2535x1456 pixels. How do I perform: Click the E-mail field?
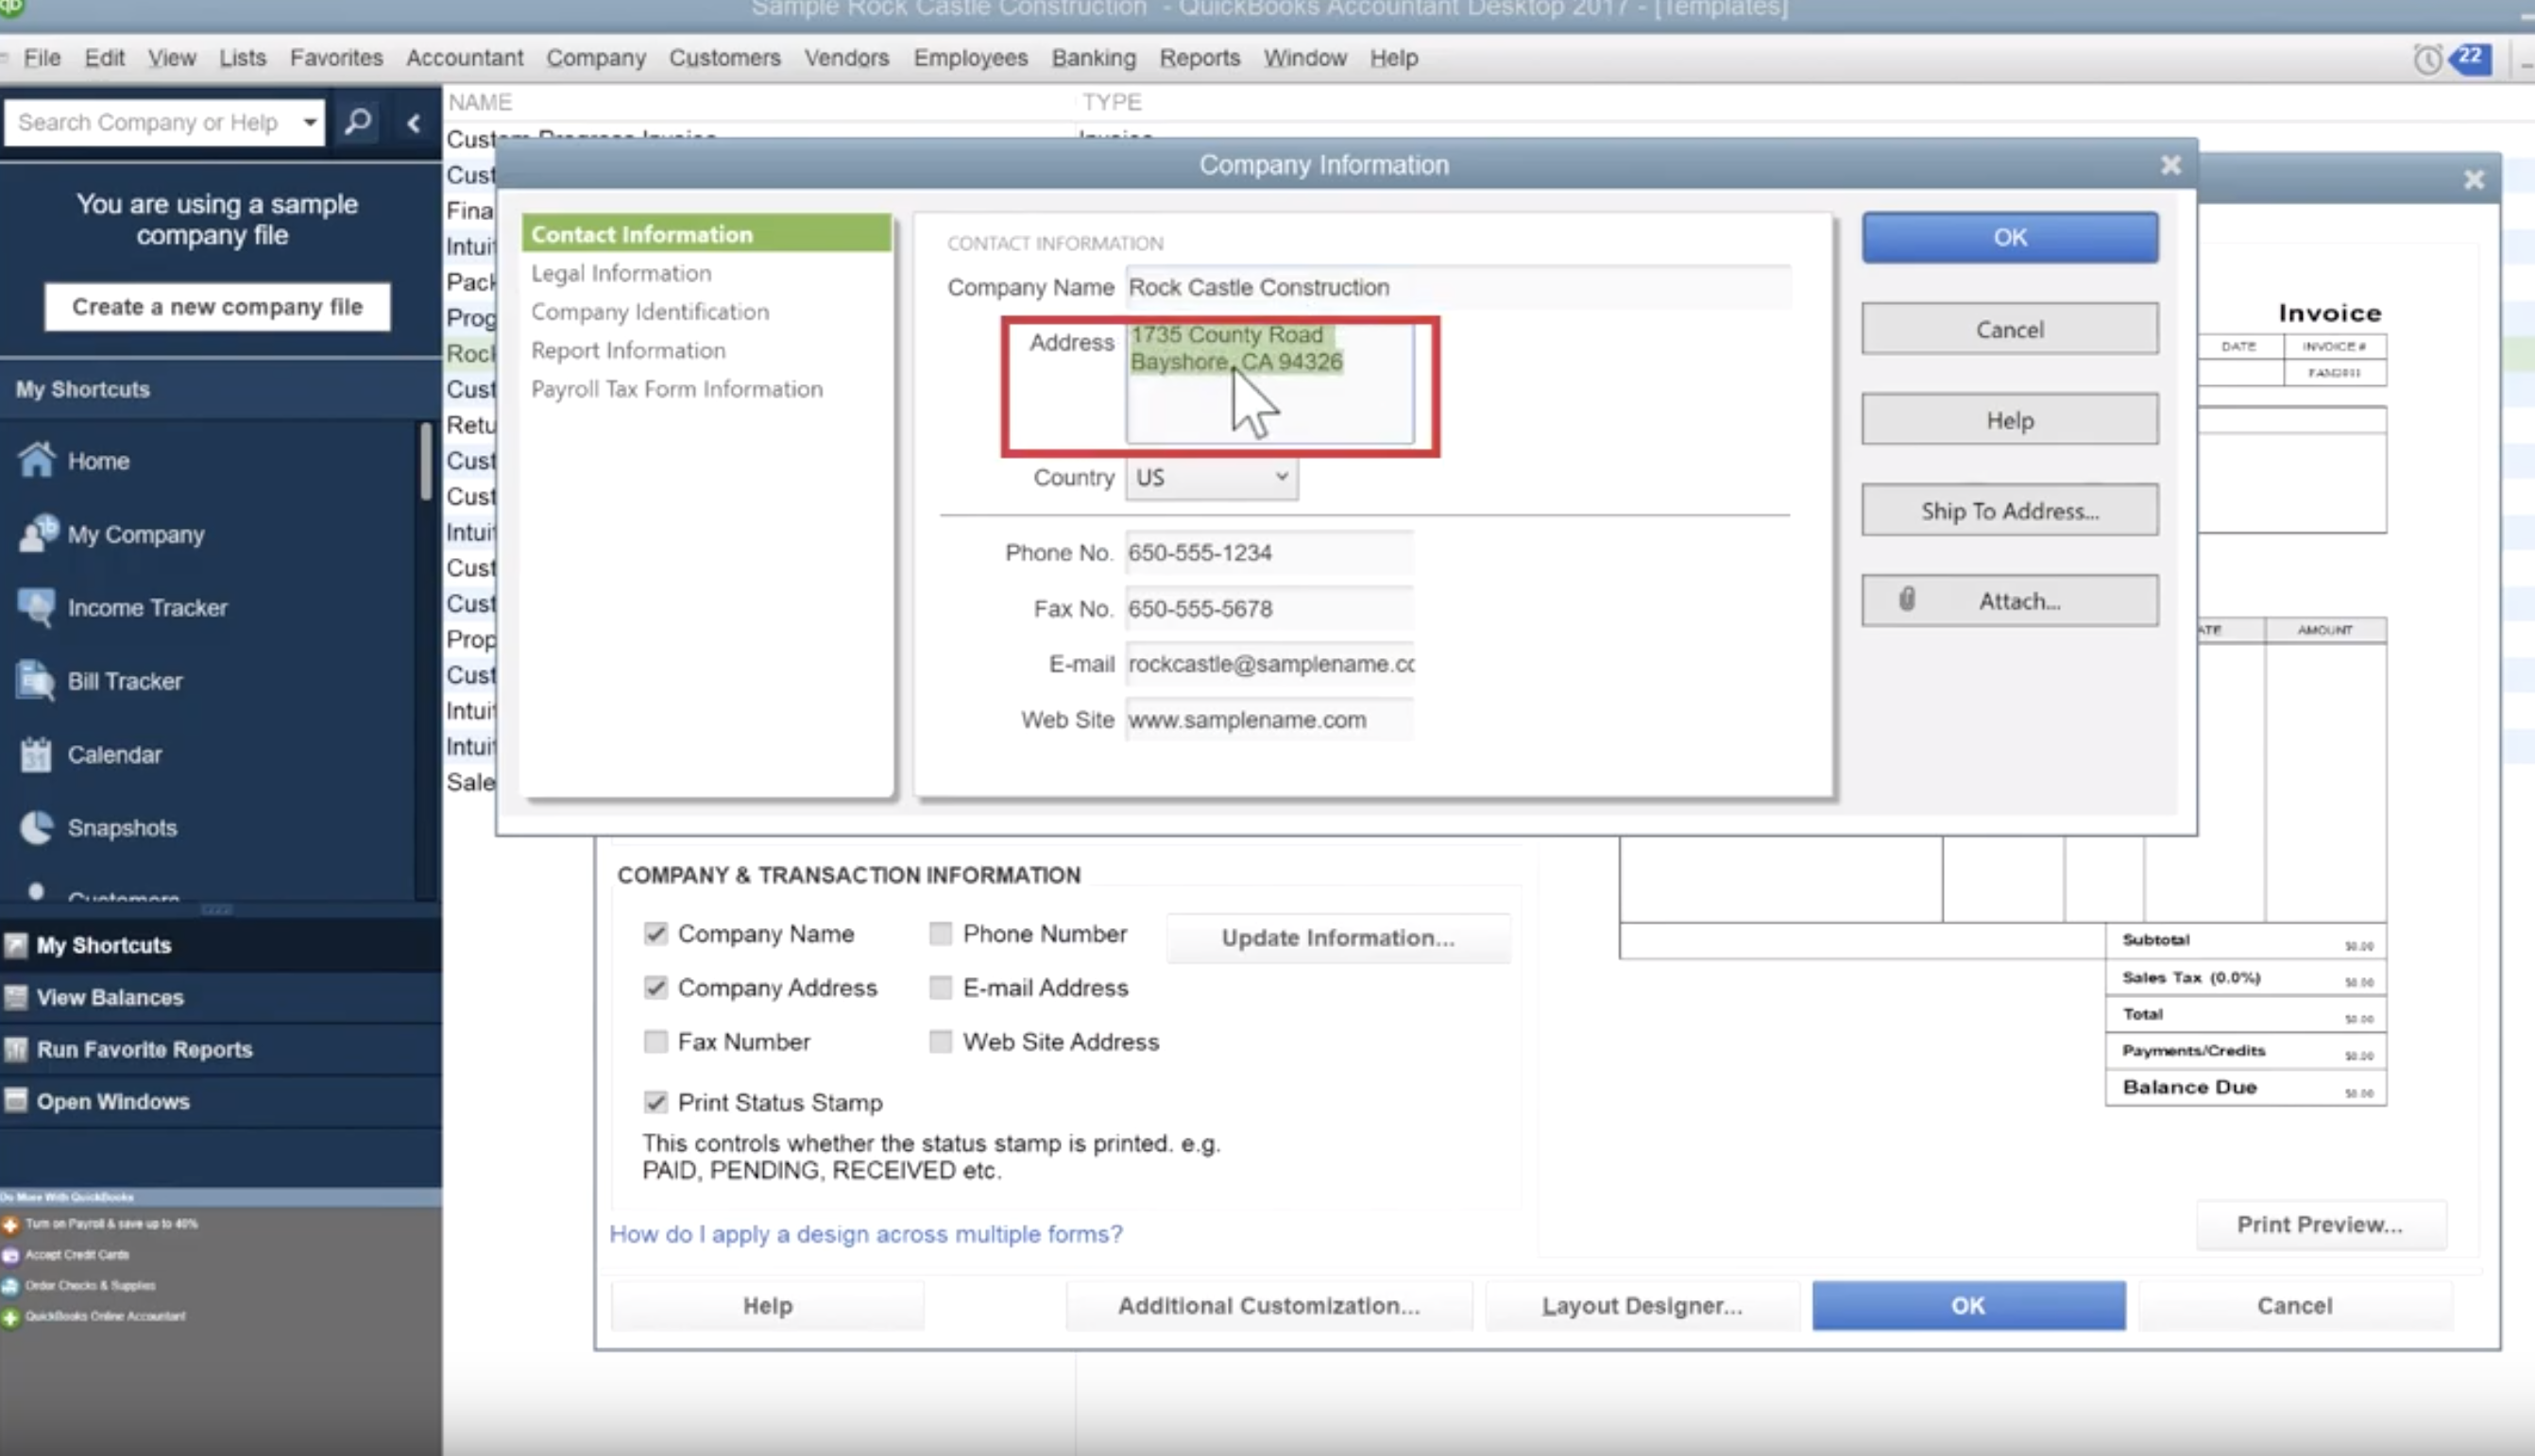pyautogui.click(x=1270, y=664)
